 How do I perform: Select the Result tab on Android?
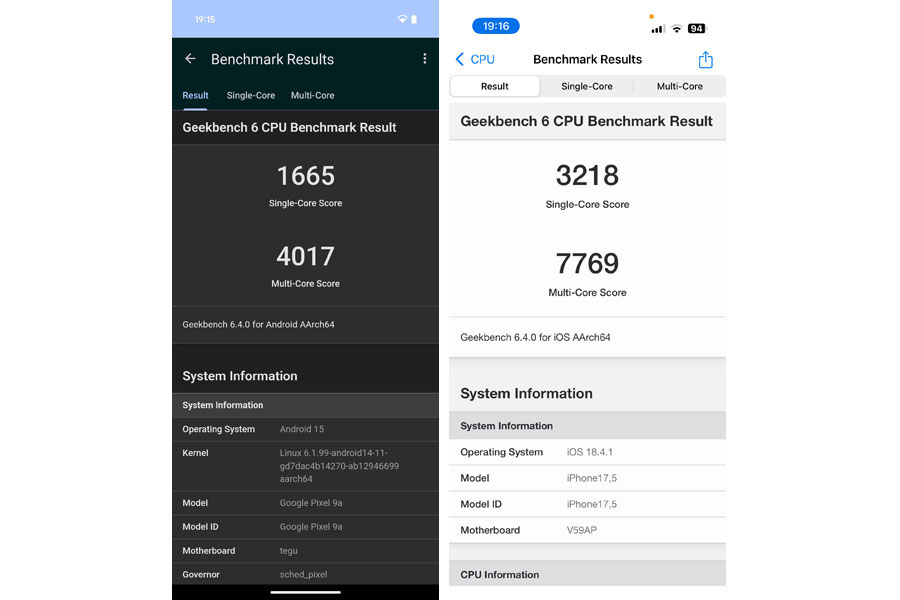coord(195,95)
